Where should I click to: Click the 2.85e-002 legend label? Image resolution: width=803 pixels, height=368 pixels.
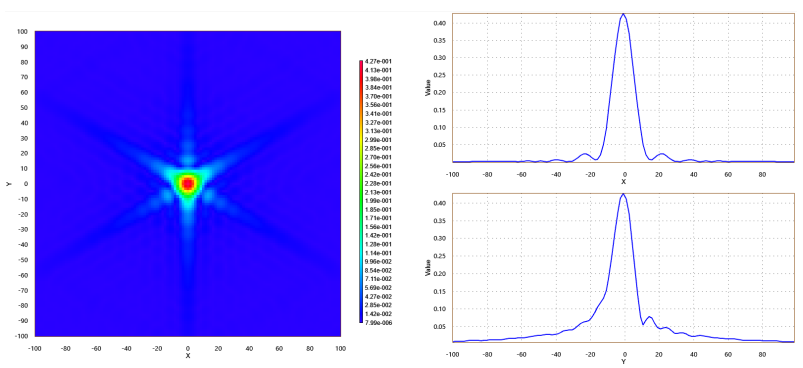[x=378, y=305]
